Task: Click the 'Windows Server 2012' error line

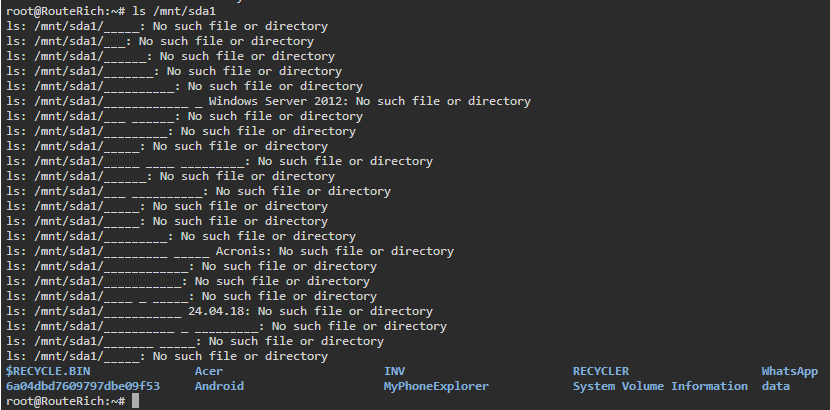Action: pos(268,101)
